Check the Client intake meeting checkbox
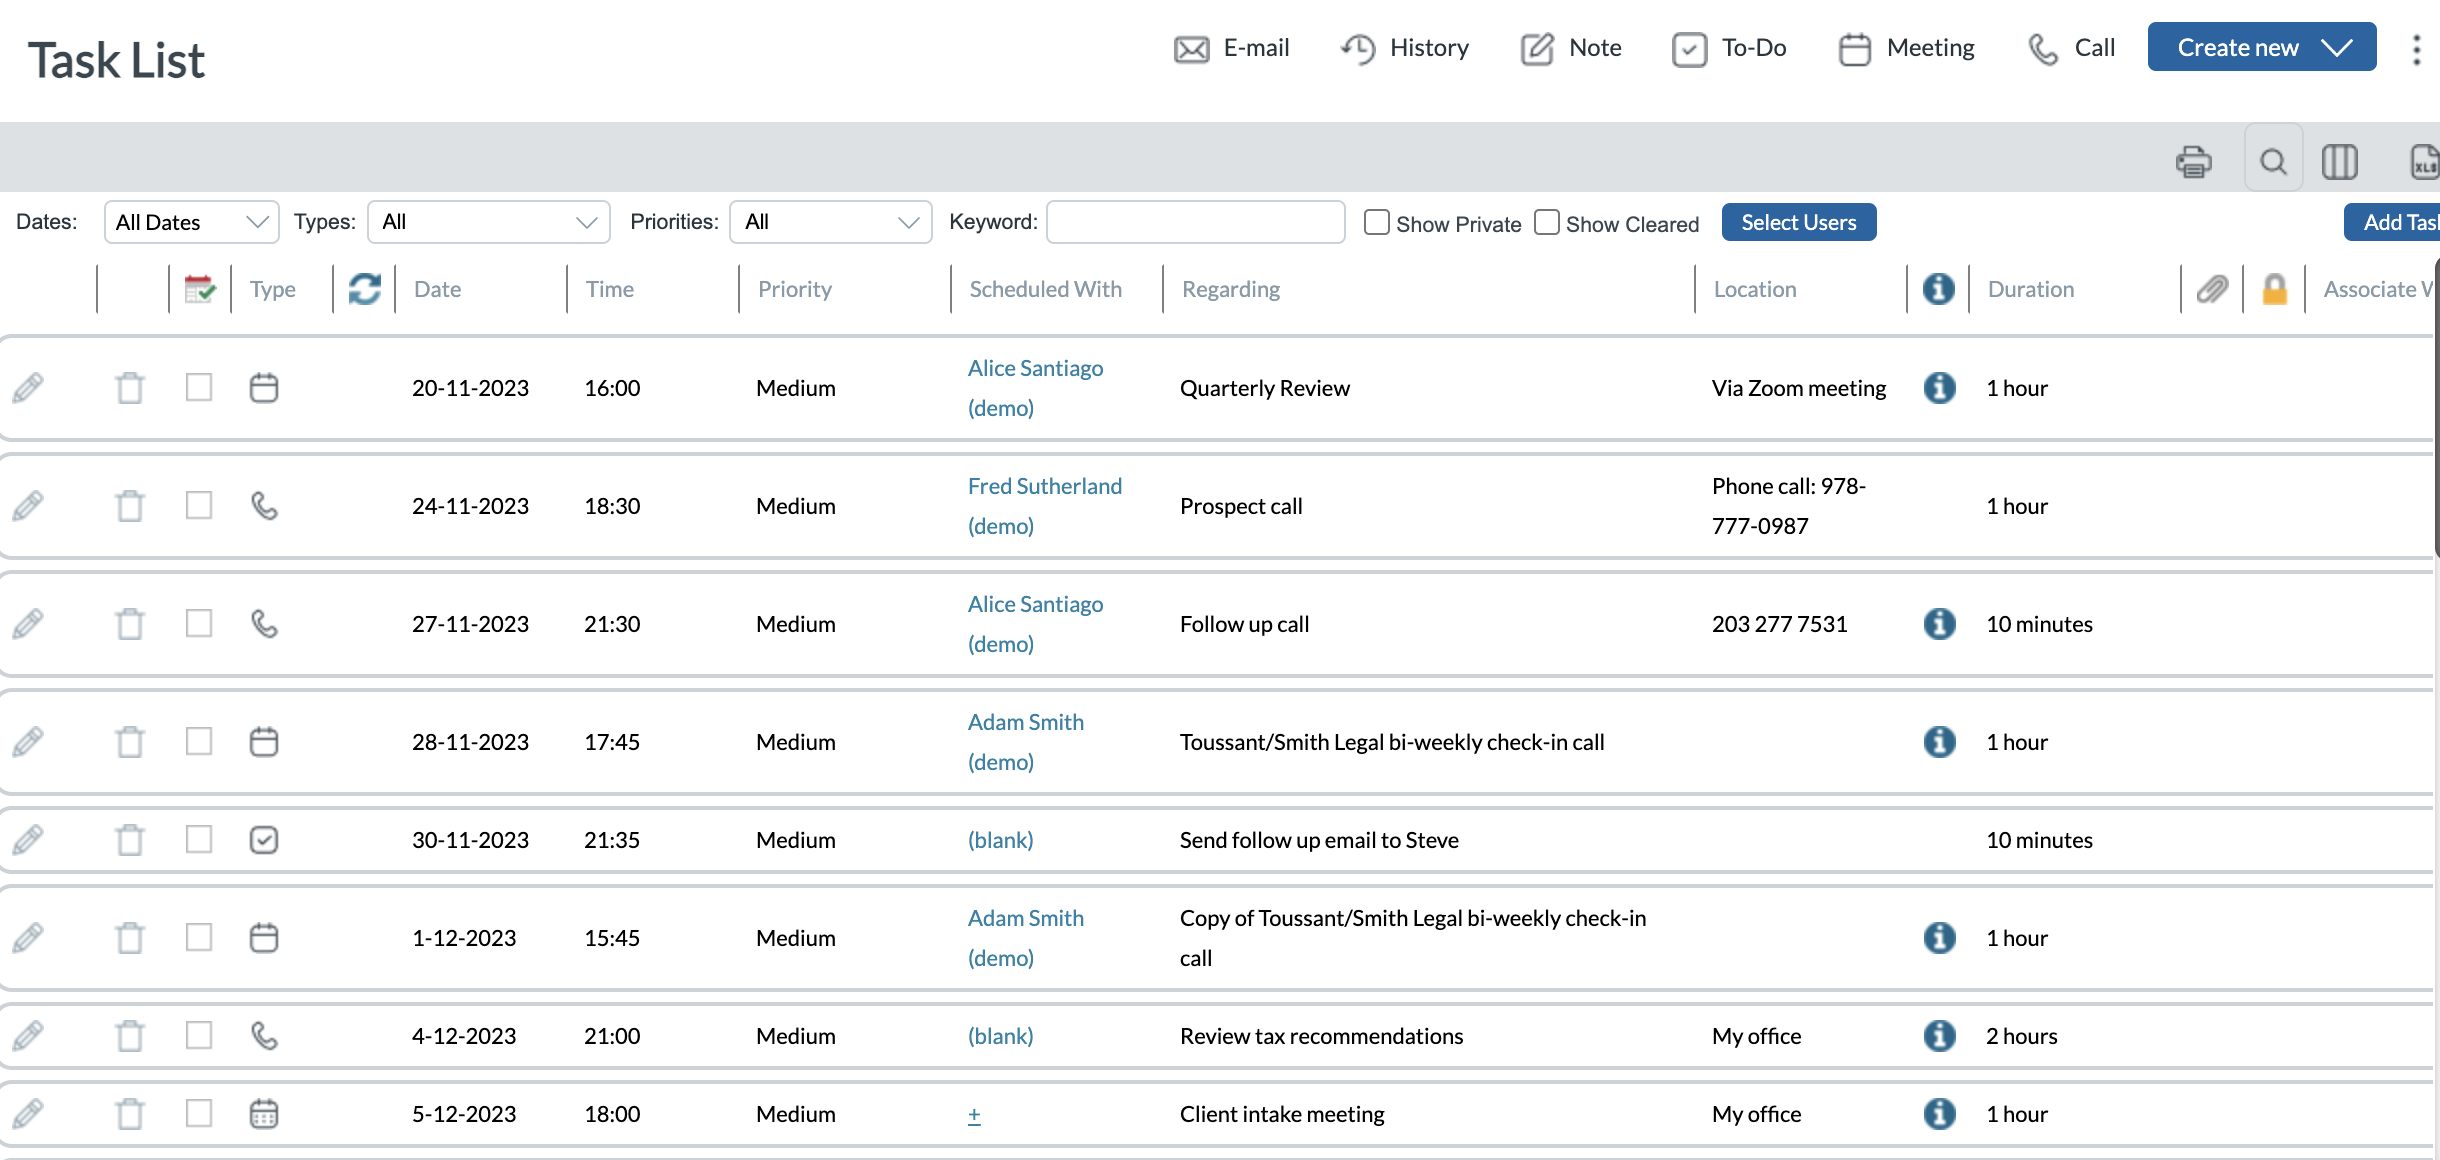The image size is (2440, 1160). point(199,1114)
